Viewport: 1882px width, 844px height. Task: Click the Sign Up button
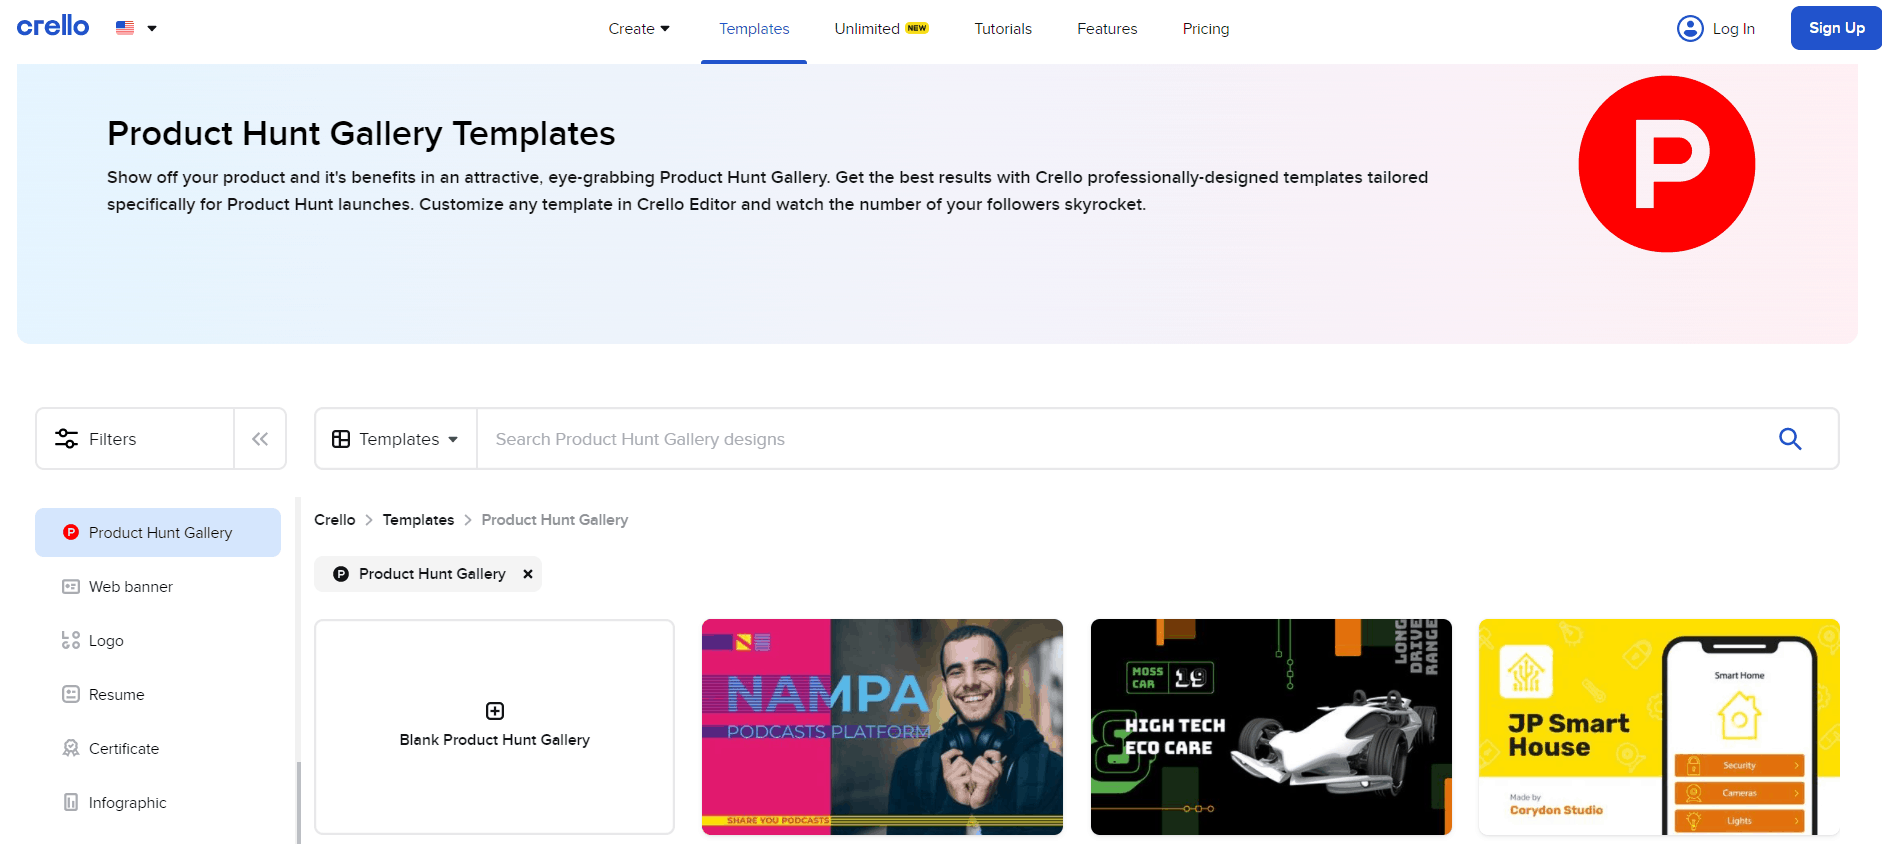click(1836, 28)
